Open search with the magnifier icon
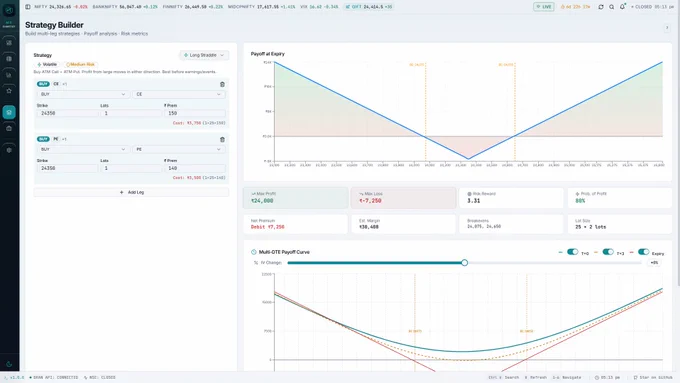 [611, 7]
